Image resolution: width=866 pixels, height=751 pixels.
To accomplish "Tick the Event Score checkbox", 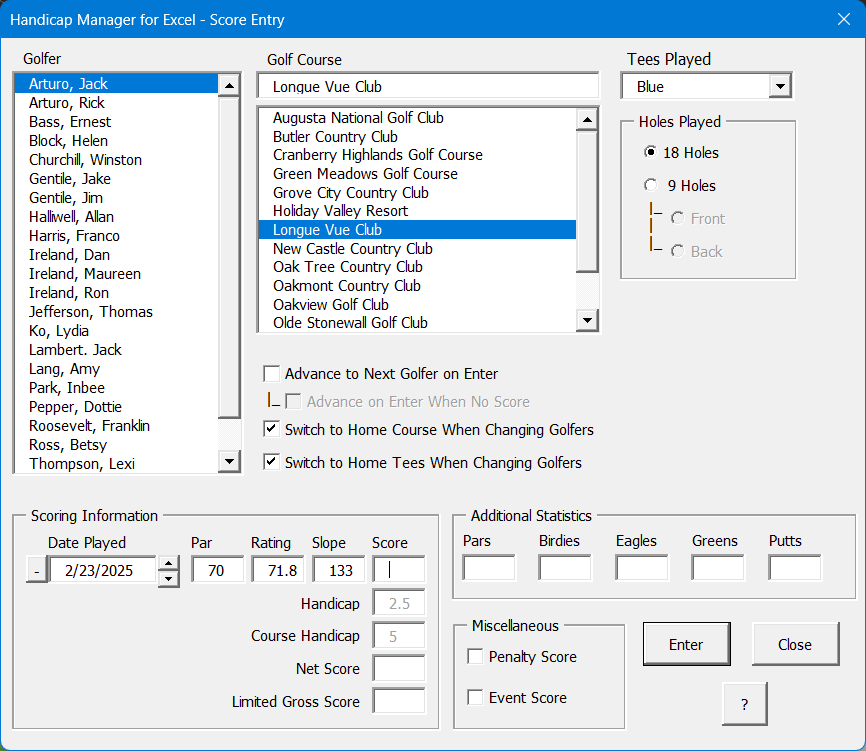I will click(475, 697).
